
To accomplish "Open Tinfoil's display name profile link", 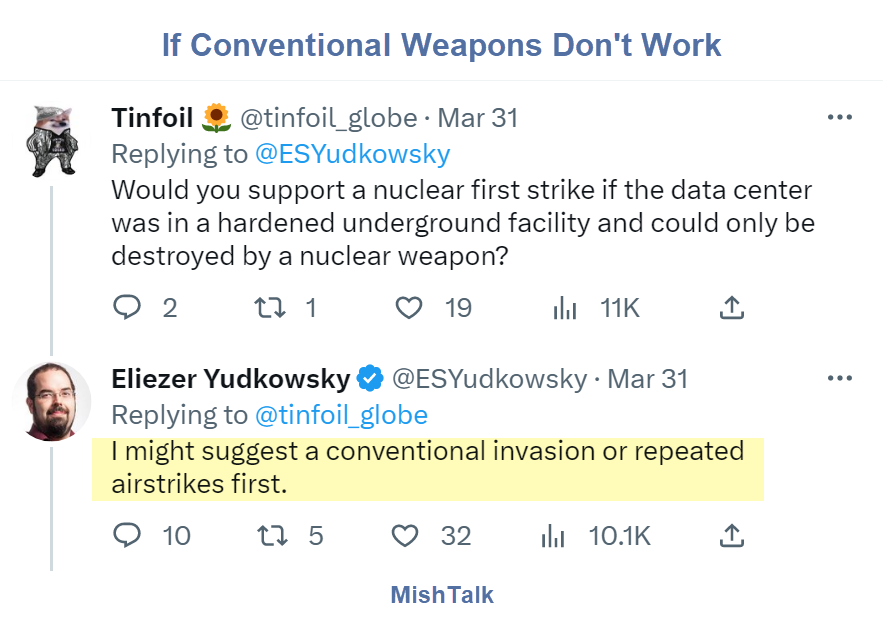I will [152, 118].
